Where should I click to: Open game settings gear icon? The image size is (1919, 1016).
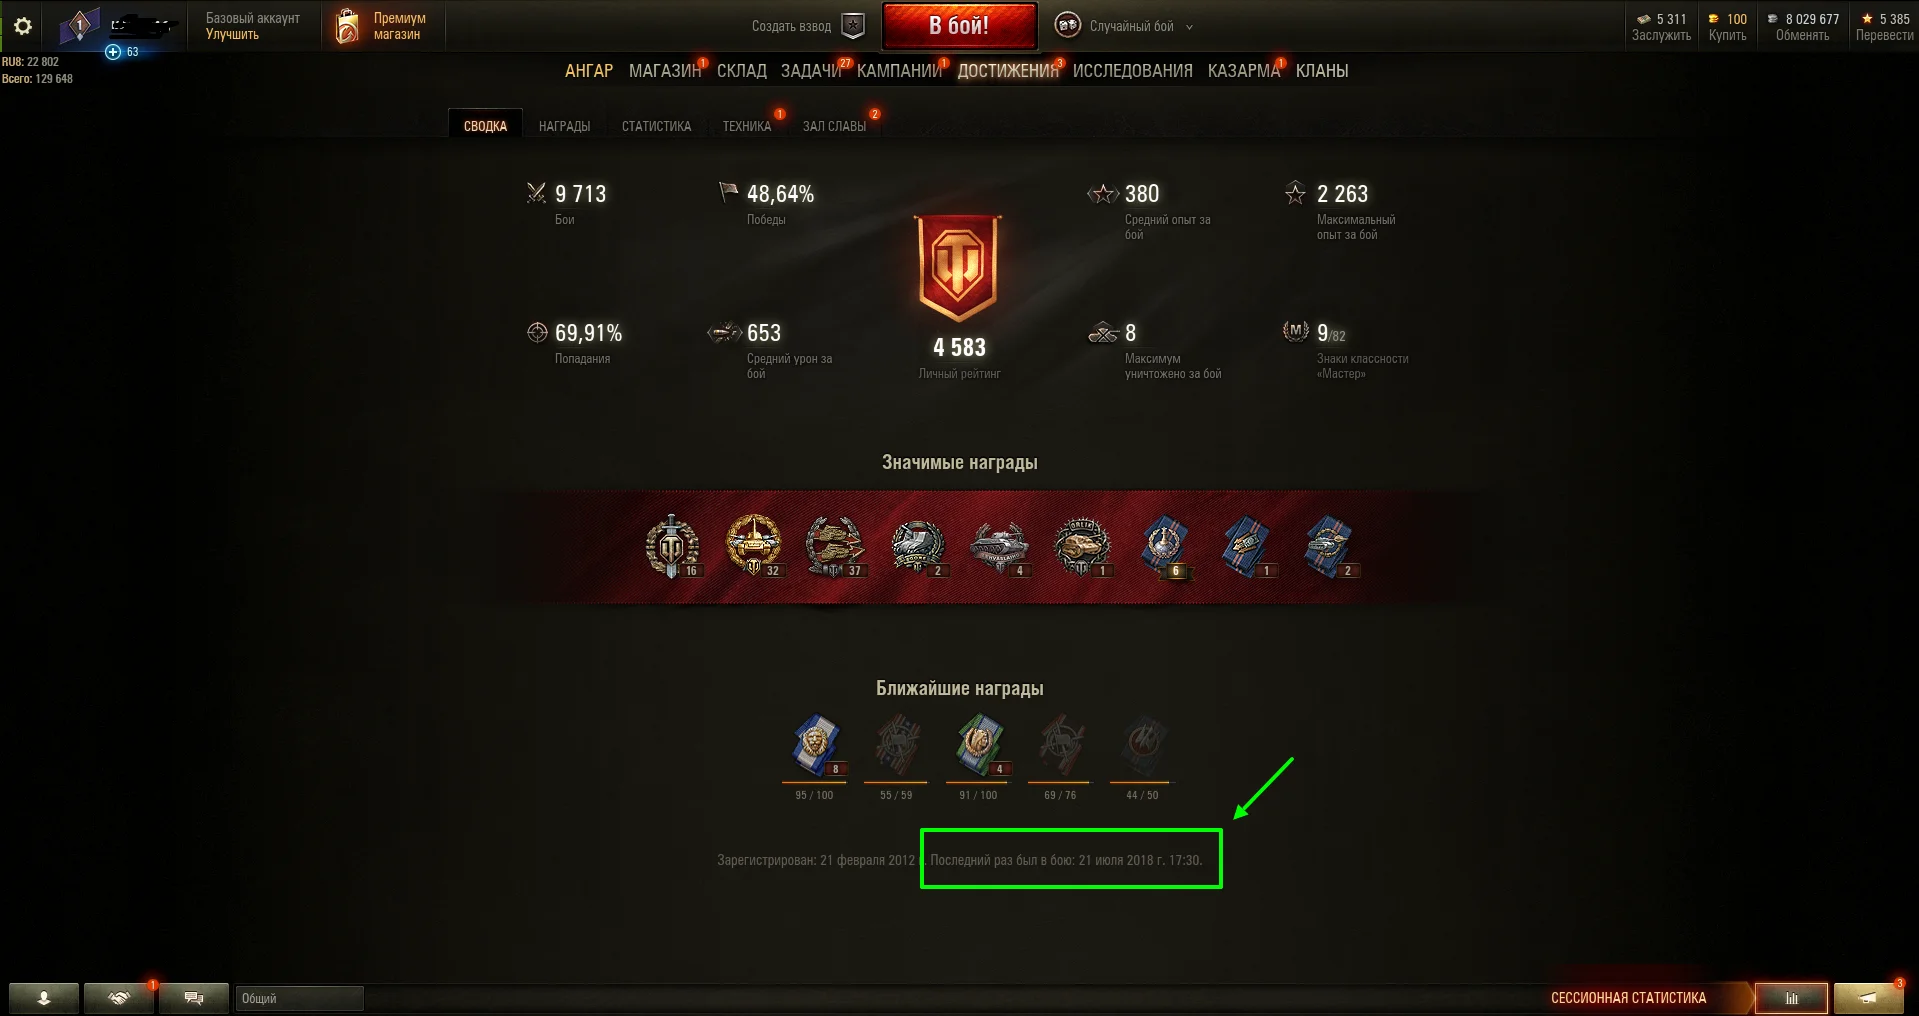23,26
